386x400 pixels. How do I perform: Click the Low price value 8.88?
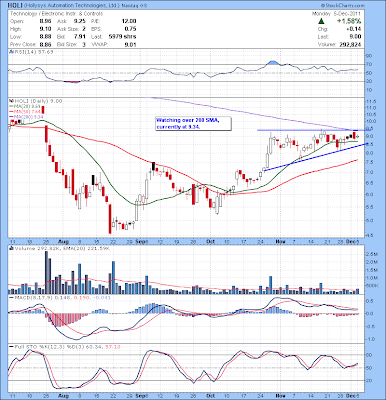(x=44, y=37)
